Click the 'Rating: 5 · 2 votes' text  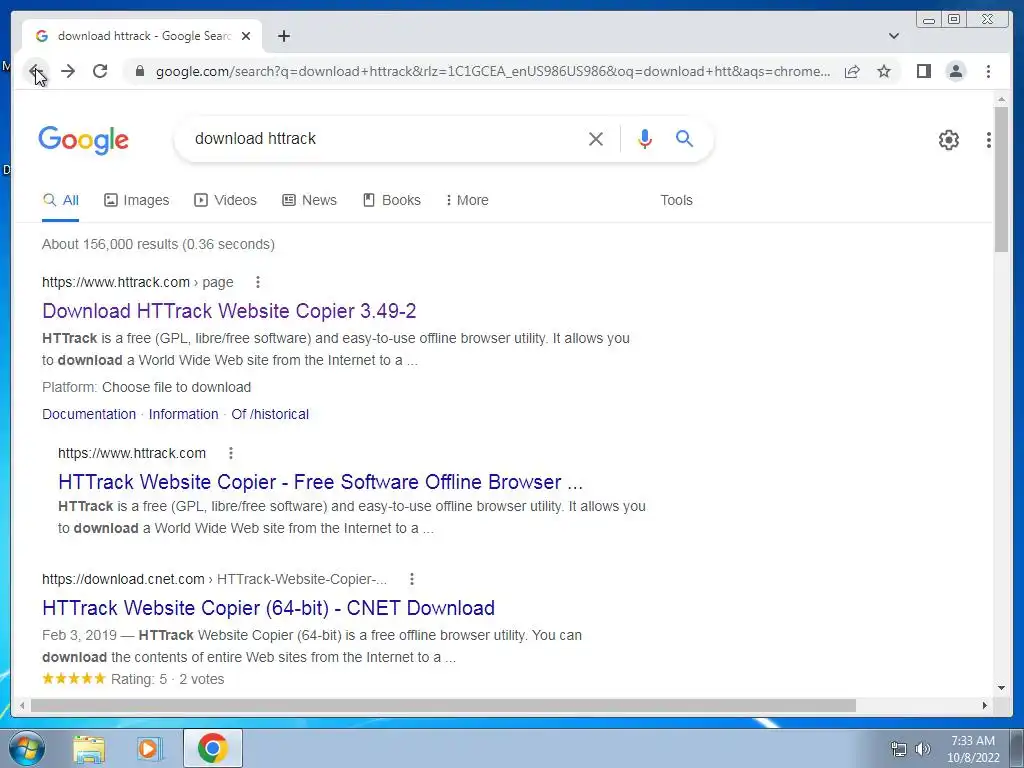point(167,679)
